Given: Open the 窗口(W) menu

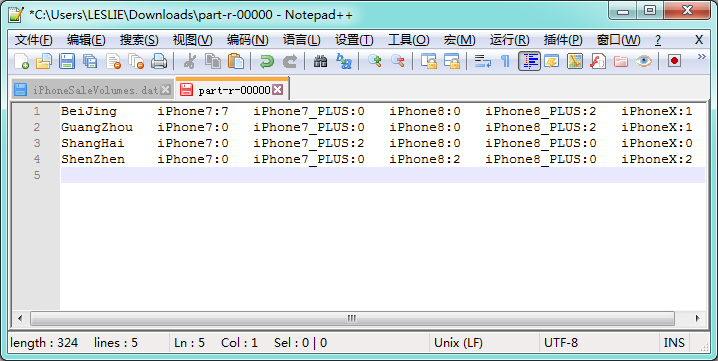Looking at the screenshot, I should coord(619,40).
